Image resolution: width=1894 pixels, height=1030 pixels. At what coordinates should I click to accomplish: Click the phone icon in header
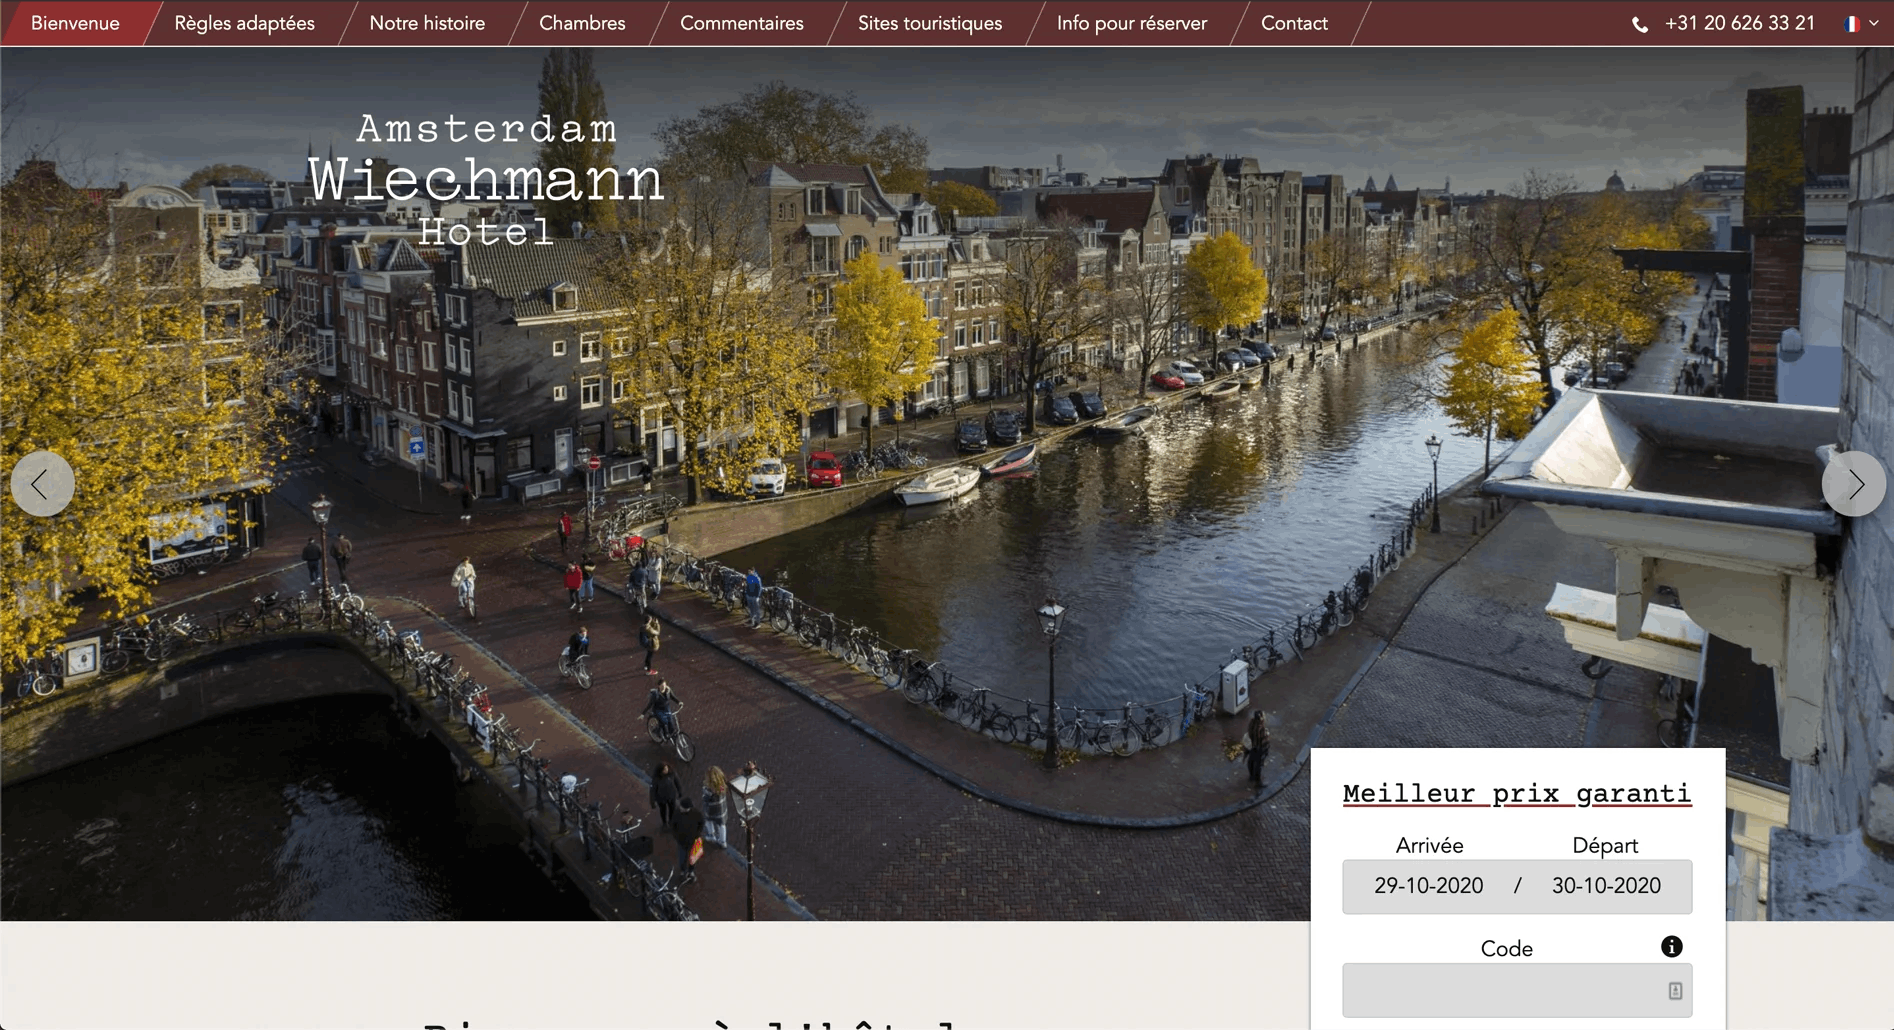[x=1640, y=24]
